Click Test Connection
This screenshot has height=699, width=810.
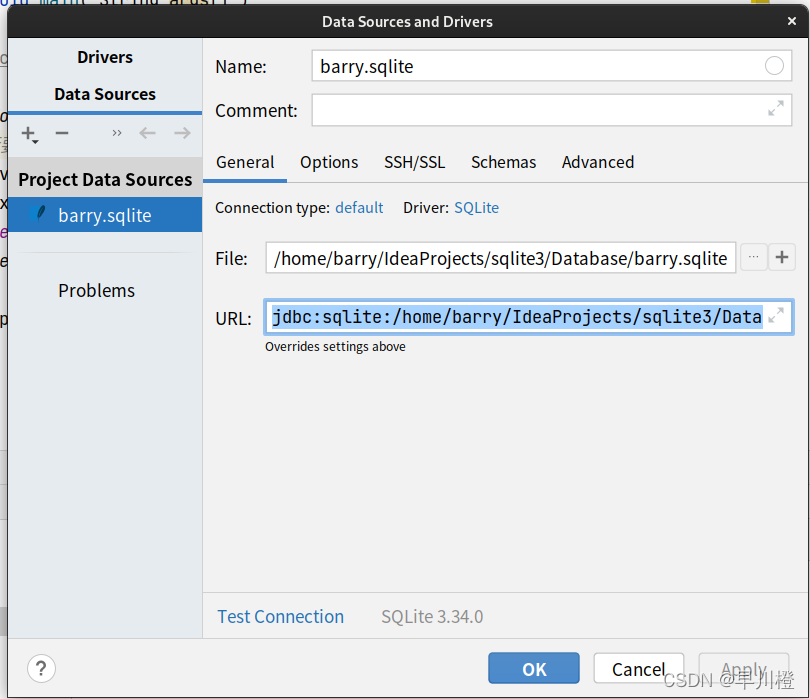[280, 617]
